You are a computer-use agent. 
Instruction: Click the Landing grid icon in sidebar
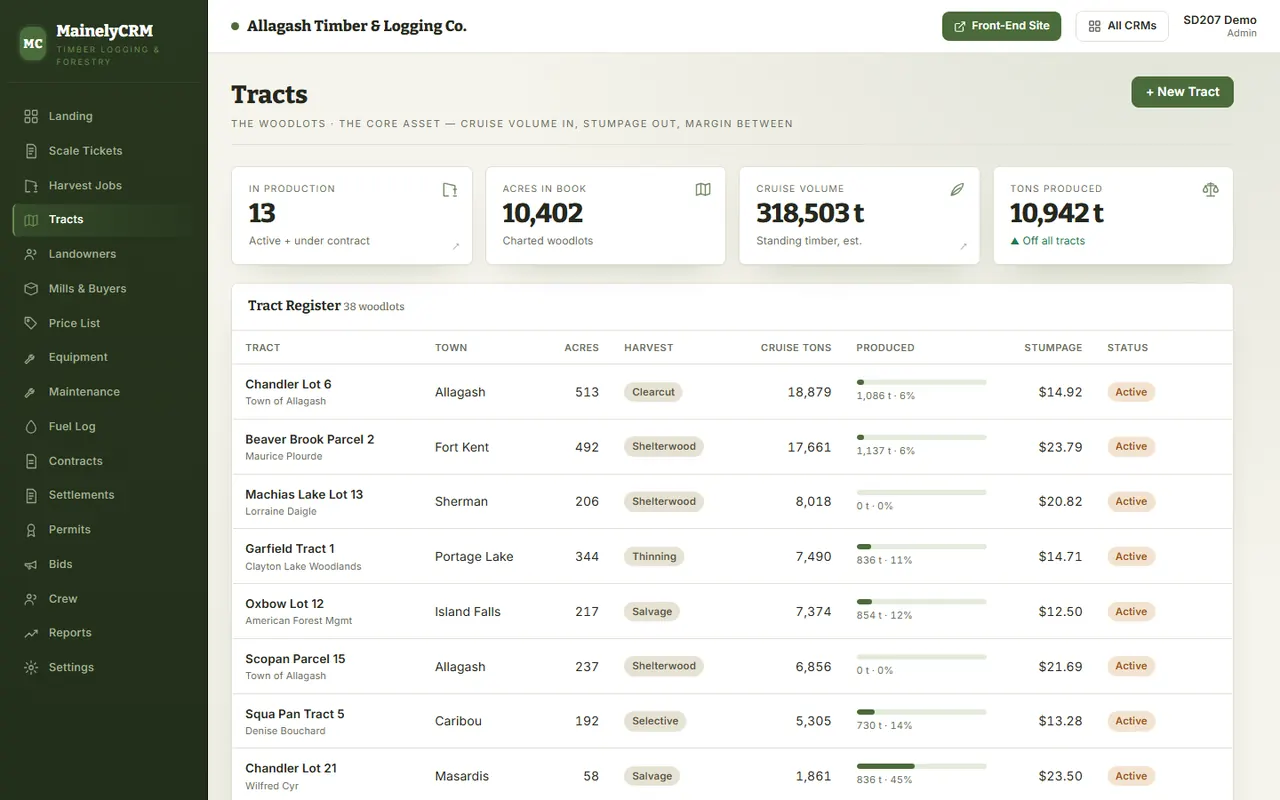tap(31, 116)
